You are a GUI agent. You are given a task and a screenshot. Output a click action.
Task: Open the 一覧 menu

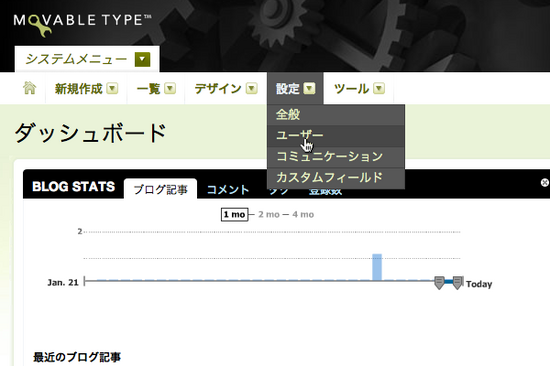[148, 89]
